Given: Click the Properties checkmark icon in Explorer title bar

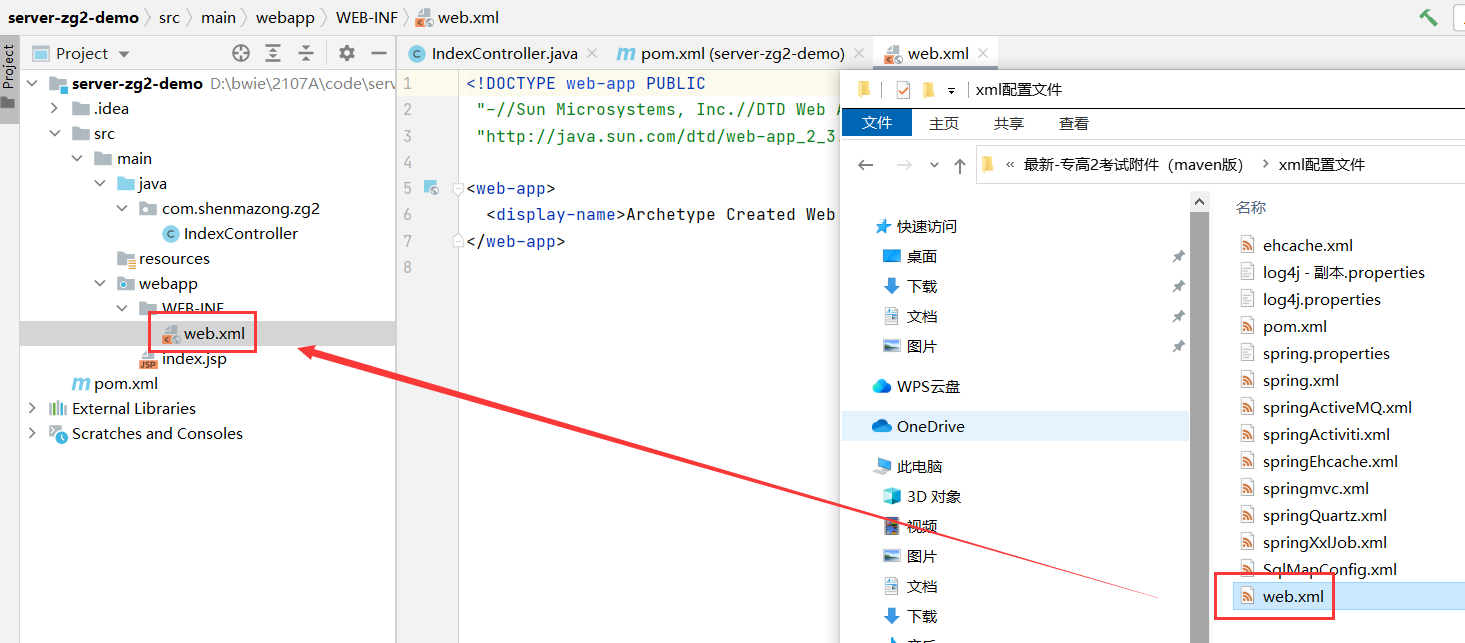Looking at the screenshot, I should [903, 90].
